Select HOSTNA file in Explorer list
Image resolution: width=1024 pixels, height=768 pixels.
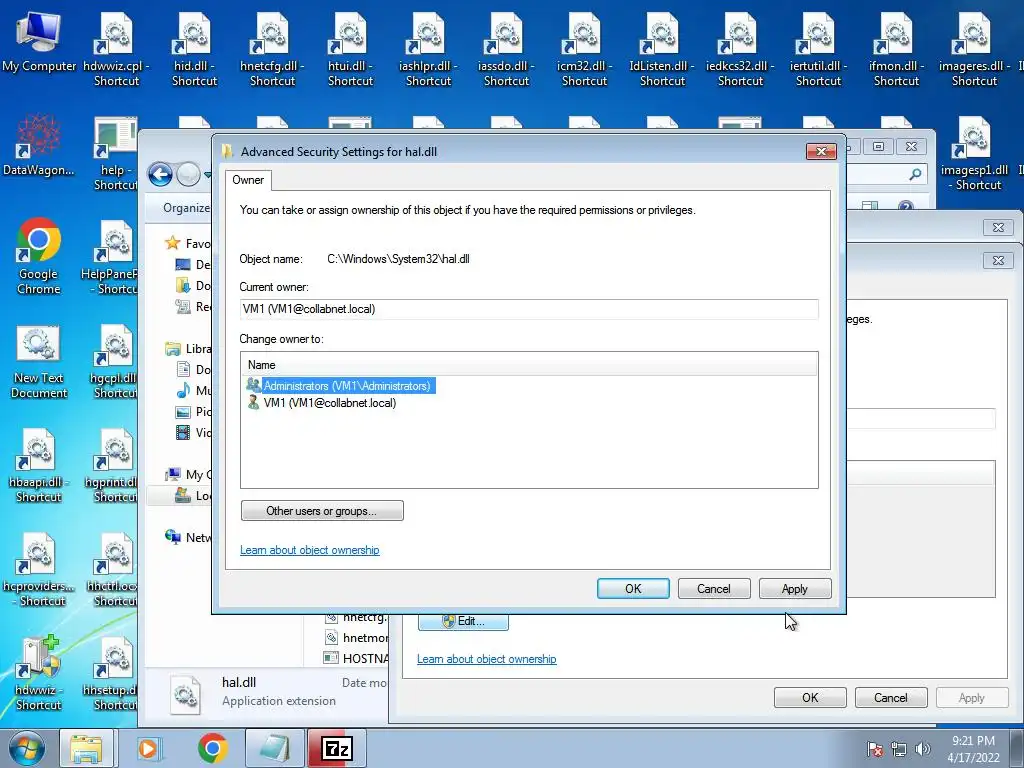[x=357, y=658]
